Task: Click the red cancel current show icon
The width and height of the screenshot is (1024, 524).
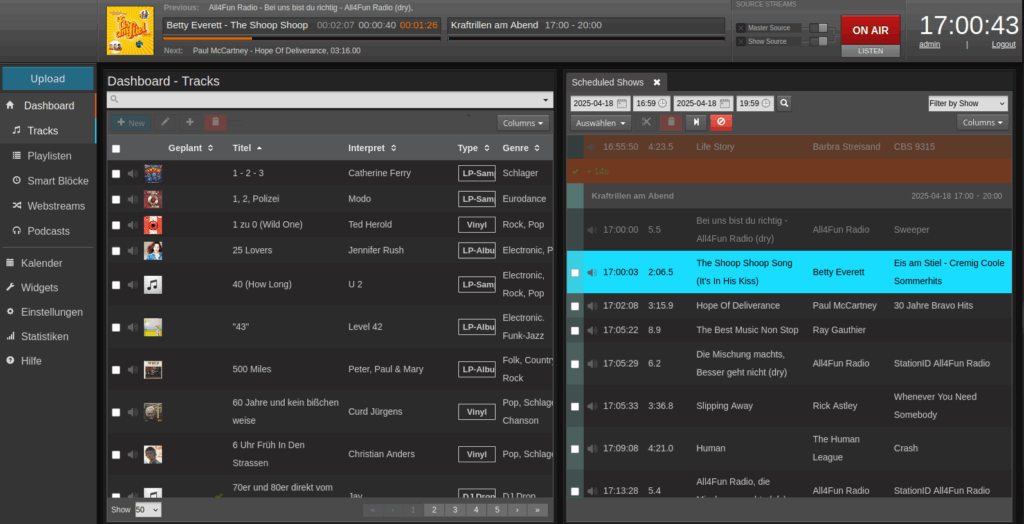Action: click(x=721, y=122)
